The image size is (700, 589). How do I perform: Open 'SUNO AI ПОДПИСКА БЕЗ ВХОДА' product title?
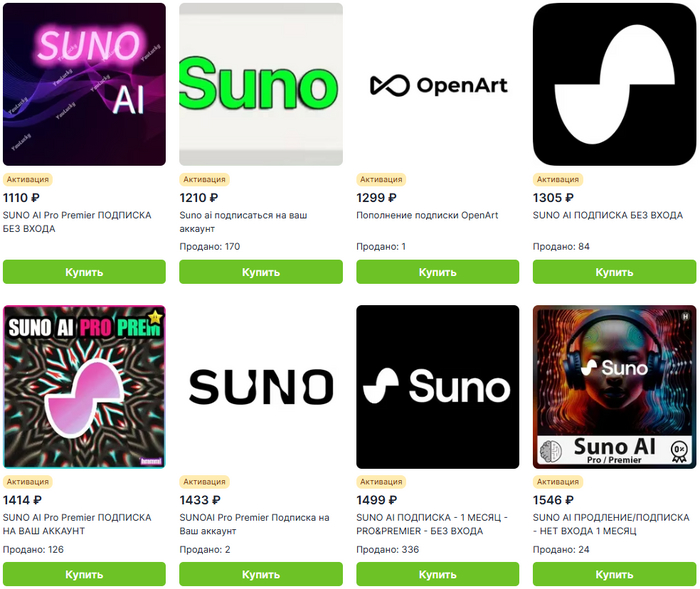tap(608, 215)
